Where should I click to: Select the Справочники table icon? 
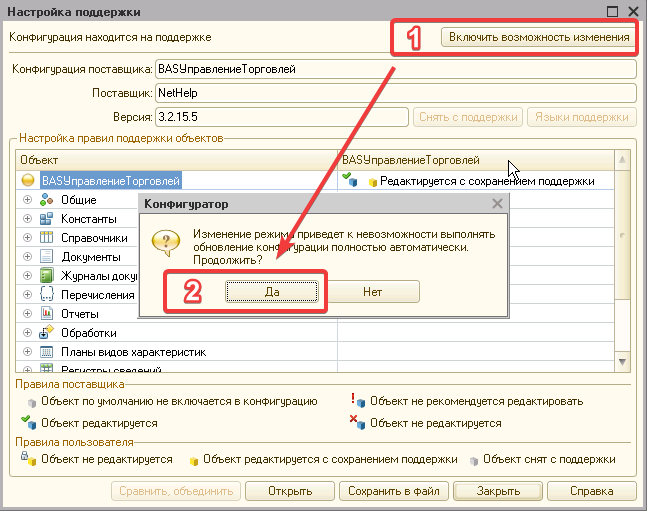(x=46, y=238)
